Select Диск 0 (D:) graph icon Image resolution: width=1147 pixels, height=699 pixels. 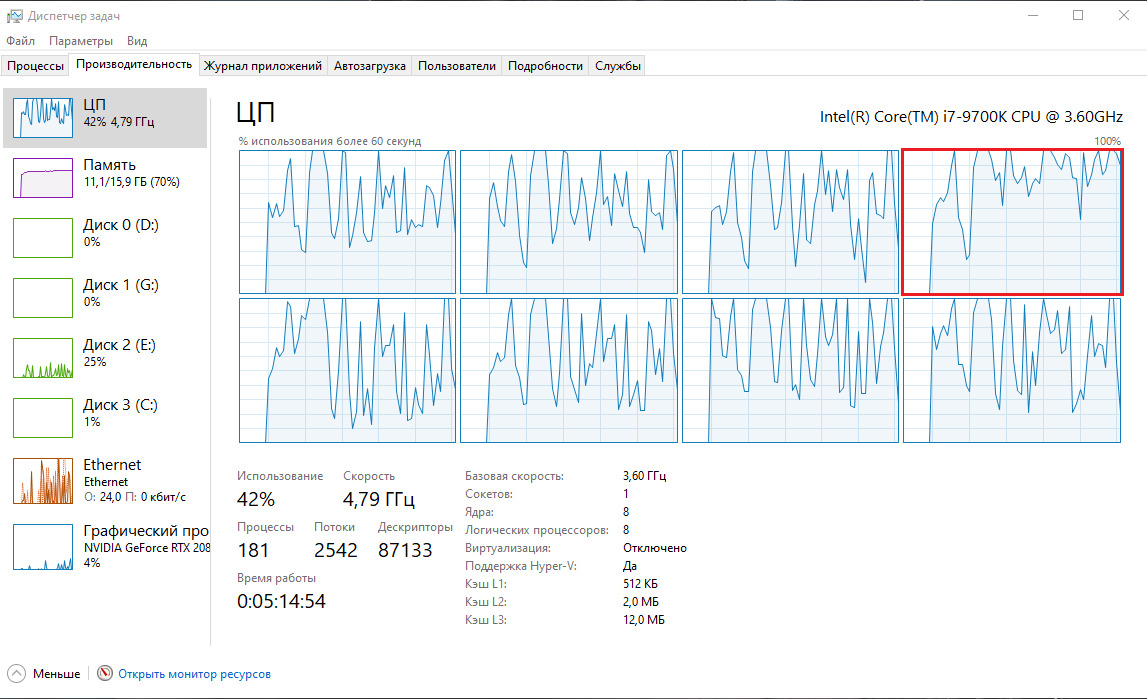[43, 238]
